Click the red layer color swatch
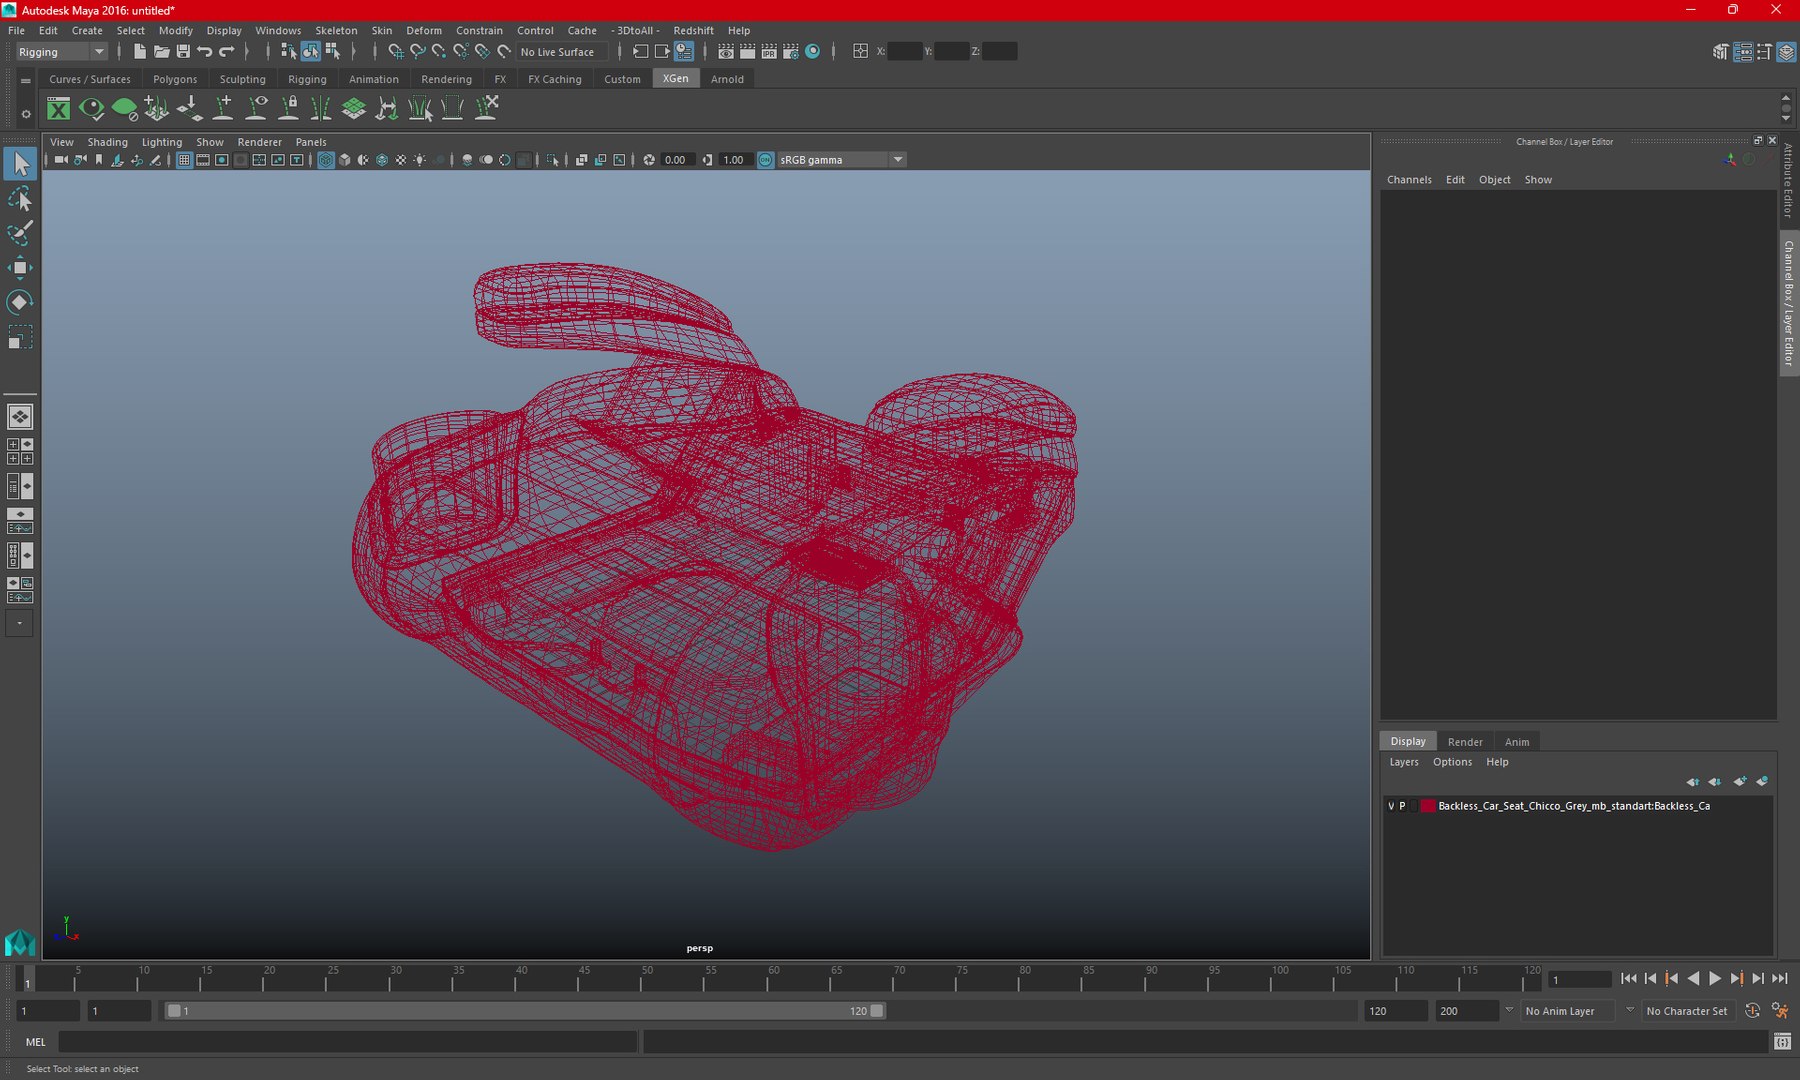This screenshot has width=1800, height=1080. coord(1427,806)
